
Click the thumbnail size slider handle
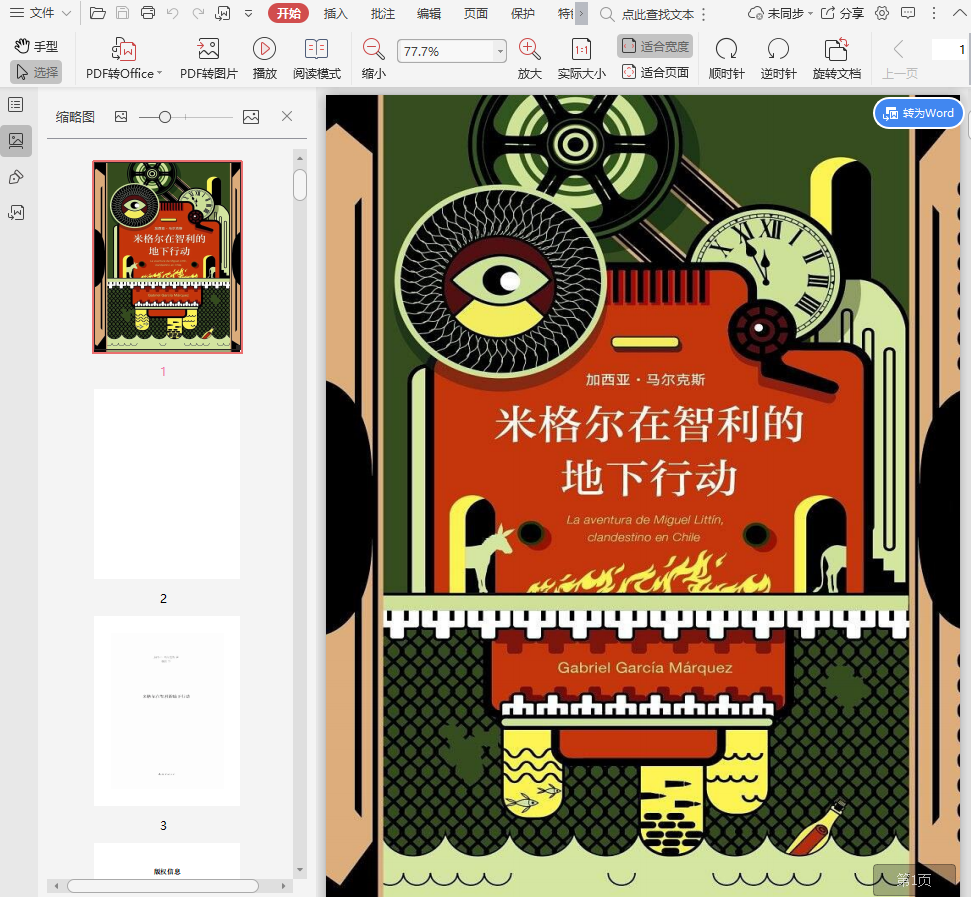pos(165,117)
